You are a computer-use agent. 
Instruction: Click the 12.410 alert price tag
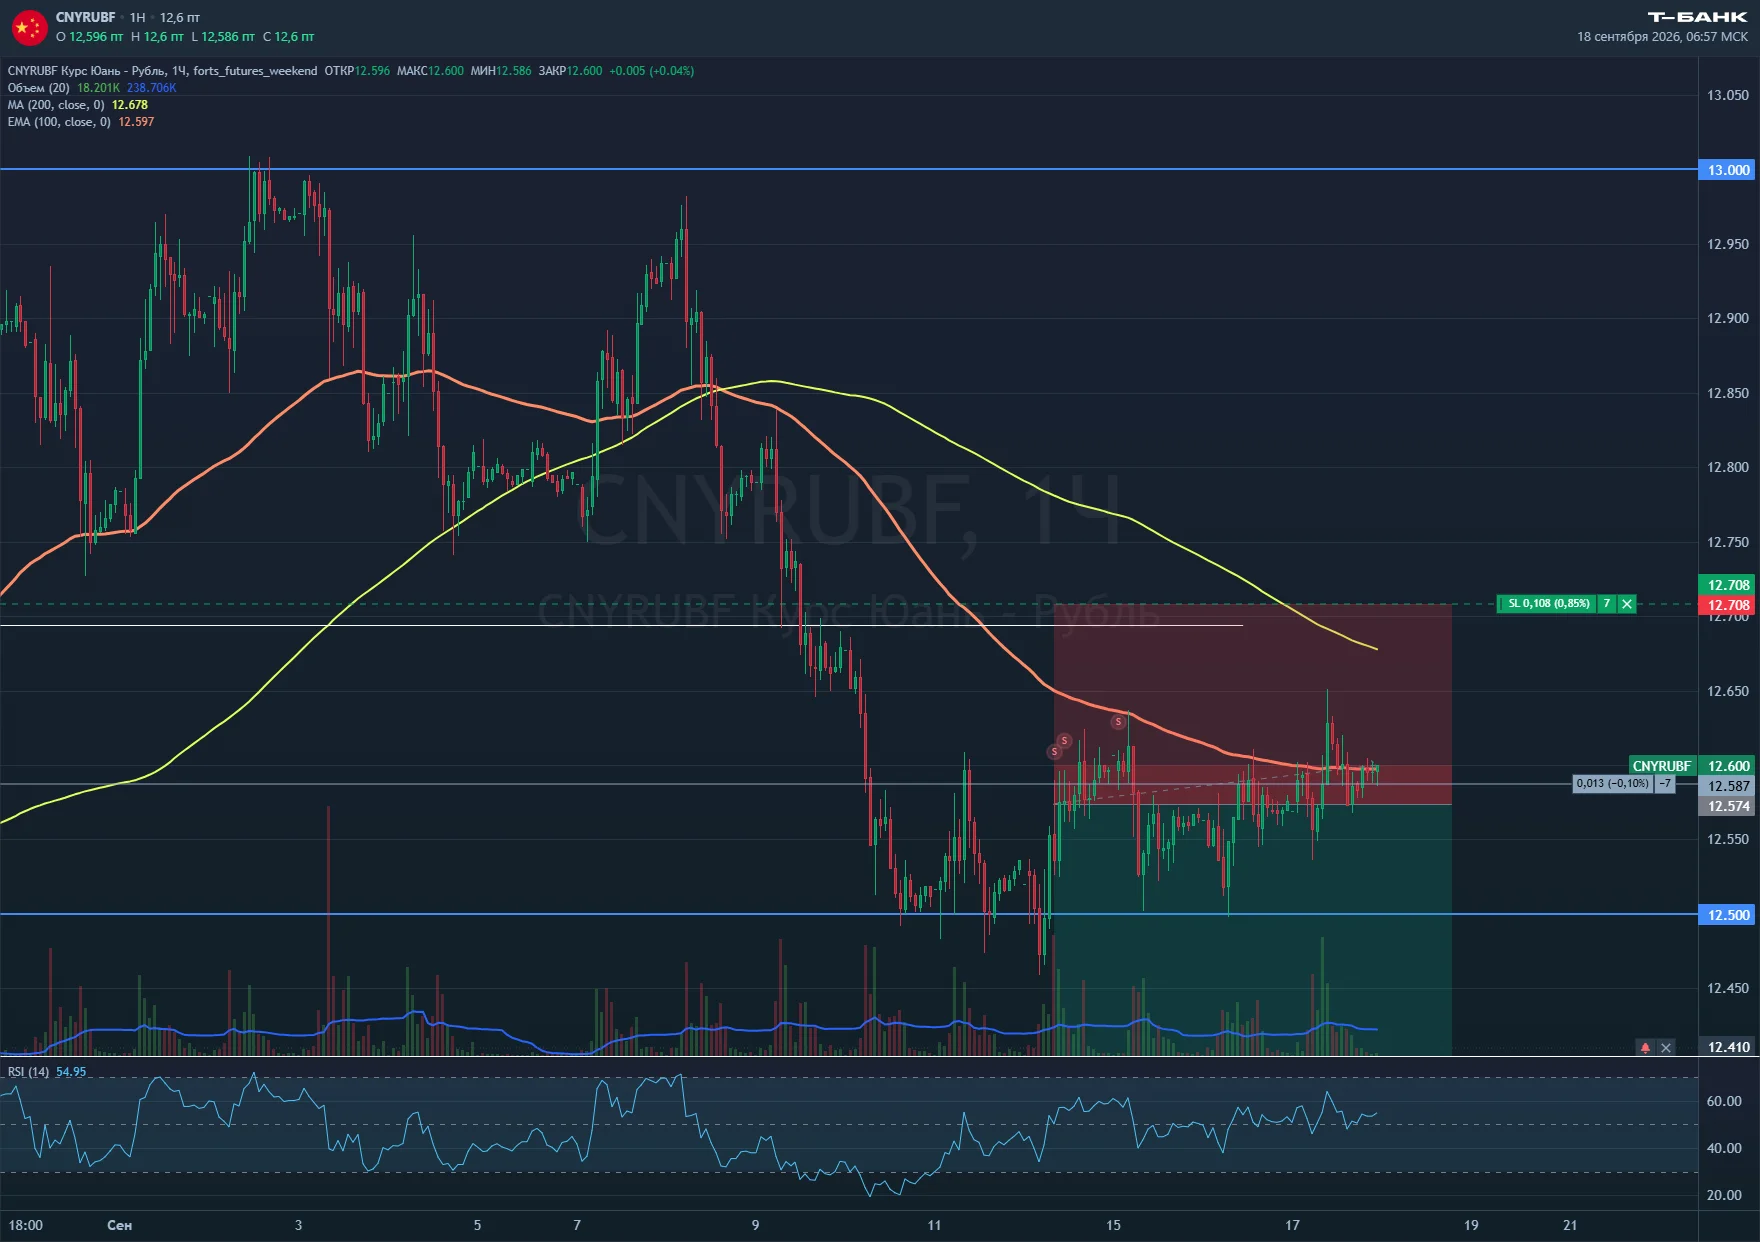point(1728,1048)
